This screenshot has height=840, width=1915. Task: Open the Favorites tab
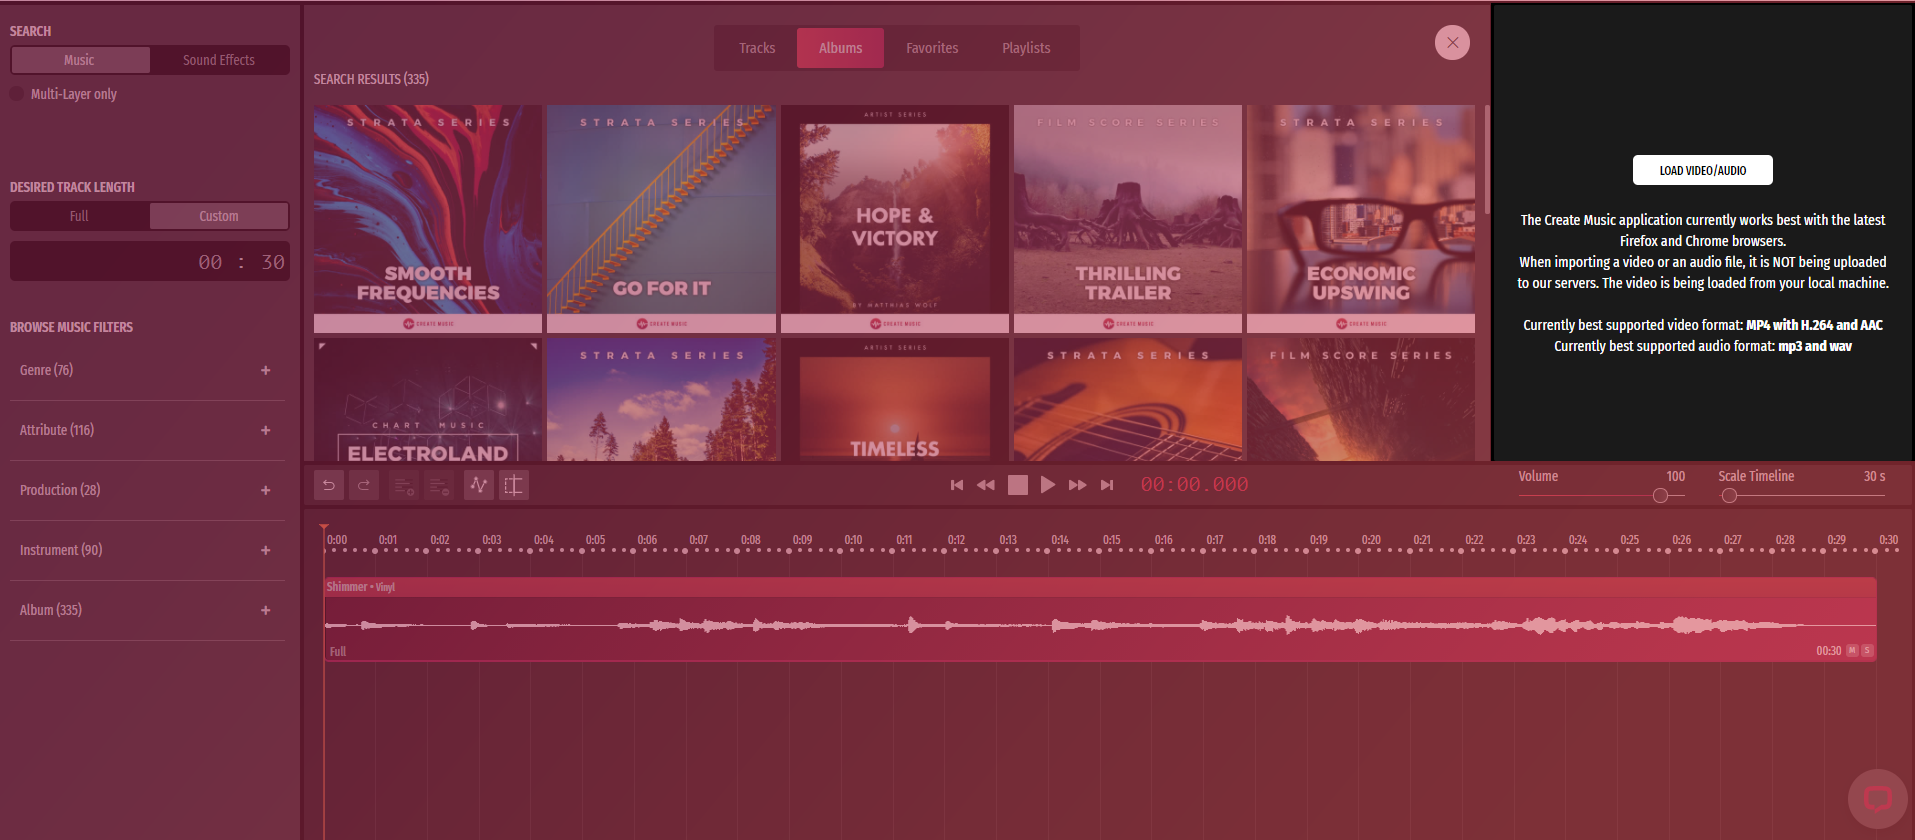click(932, 48)
